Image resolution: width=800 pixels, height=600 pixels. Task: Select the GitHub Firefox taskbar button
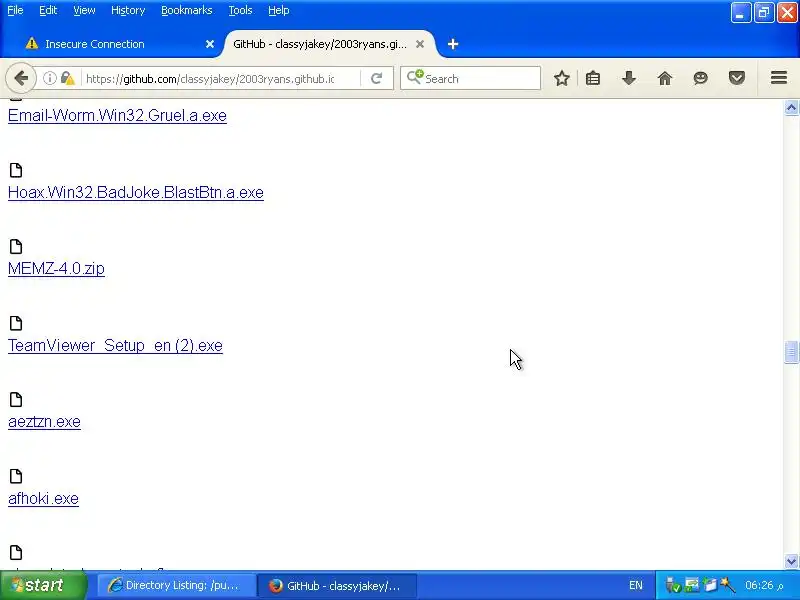pos(337,586)
